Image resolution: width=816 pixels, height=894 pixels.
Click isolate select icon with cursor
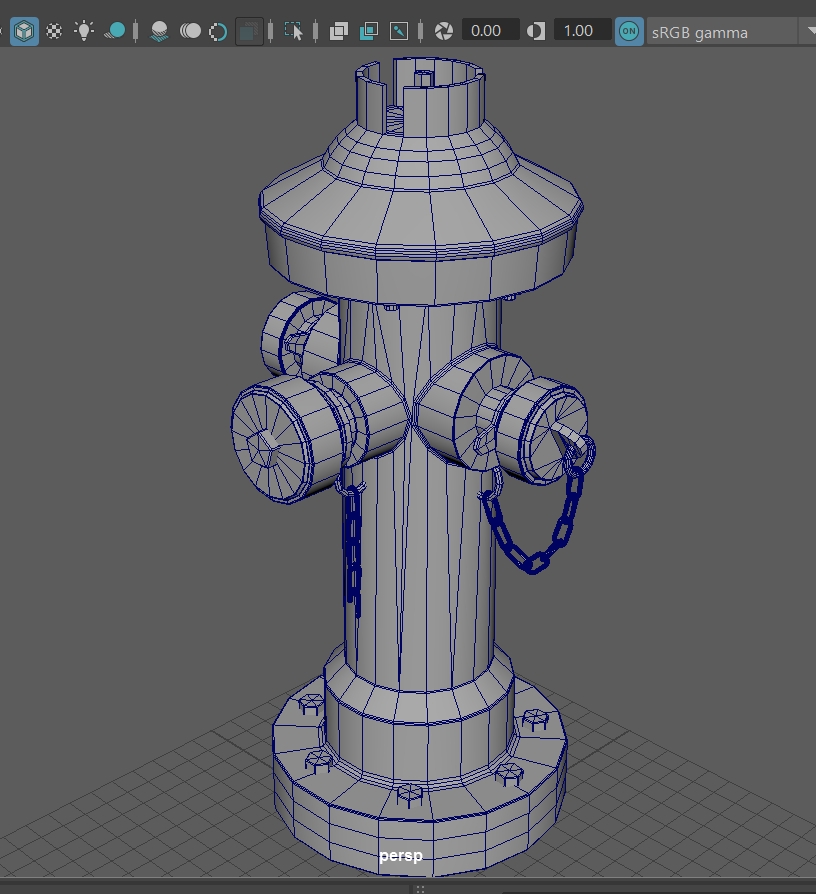[293, 31]
